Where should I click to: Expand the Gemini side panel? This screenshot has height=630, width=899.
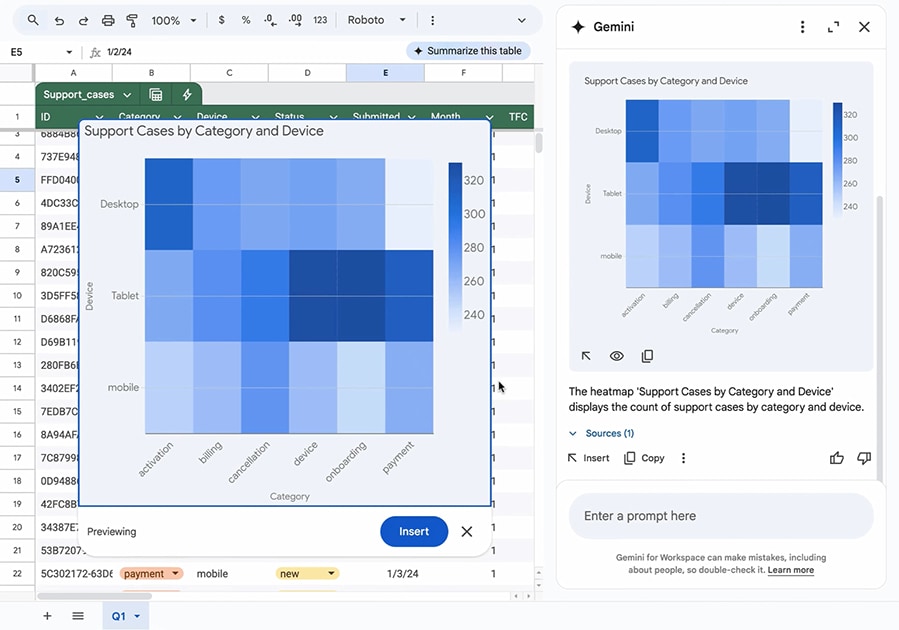pyautogui.click(x=833, y=27)
